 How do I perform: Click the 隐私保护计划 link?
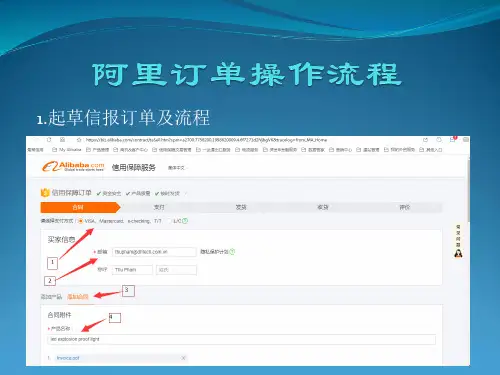(x=214, y=252)
